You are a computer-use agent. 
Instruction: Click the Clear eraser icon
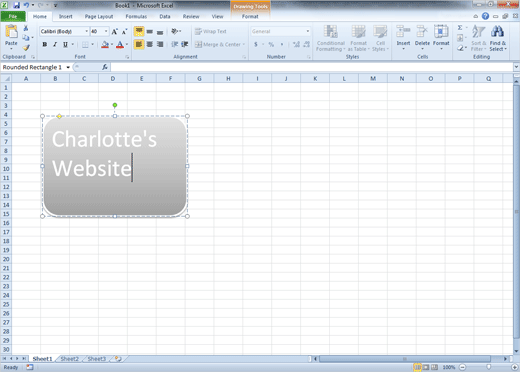point(460,48)
